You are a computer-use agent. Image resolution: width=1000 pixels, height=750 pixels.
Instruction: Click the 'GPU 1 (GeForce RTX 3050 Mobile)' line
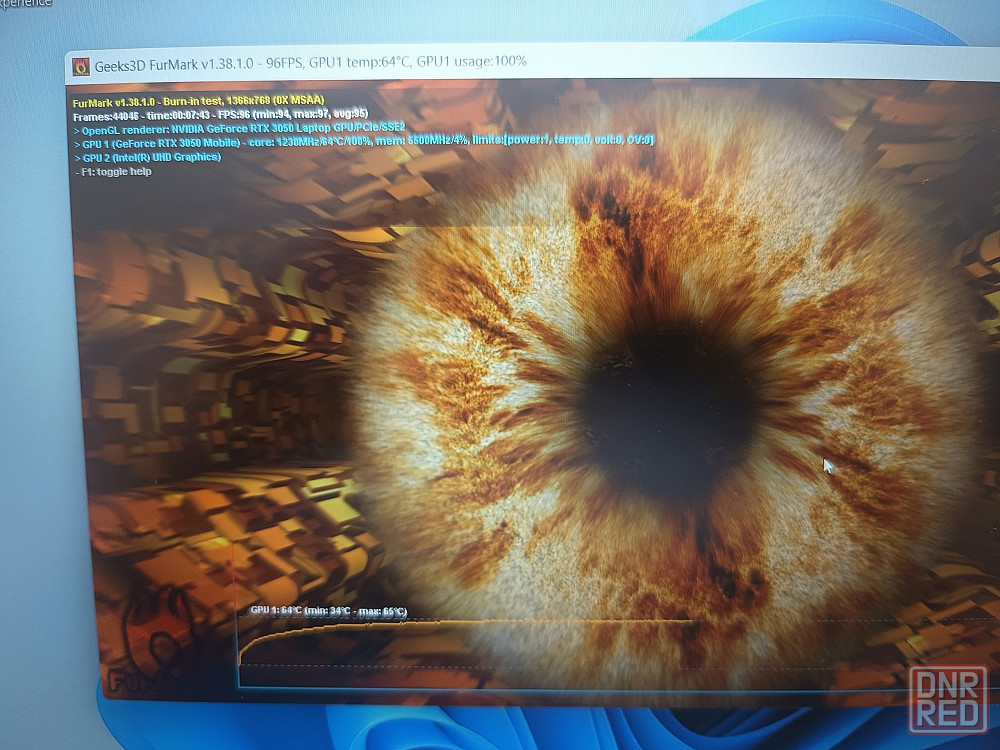[x=364, y=142]
